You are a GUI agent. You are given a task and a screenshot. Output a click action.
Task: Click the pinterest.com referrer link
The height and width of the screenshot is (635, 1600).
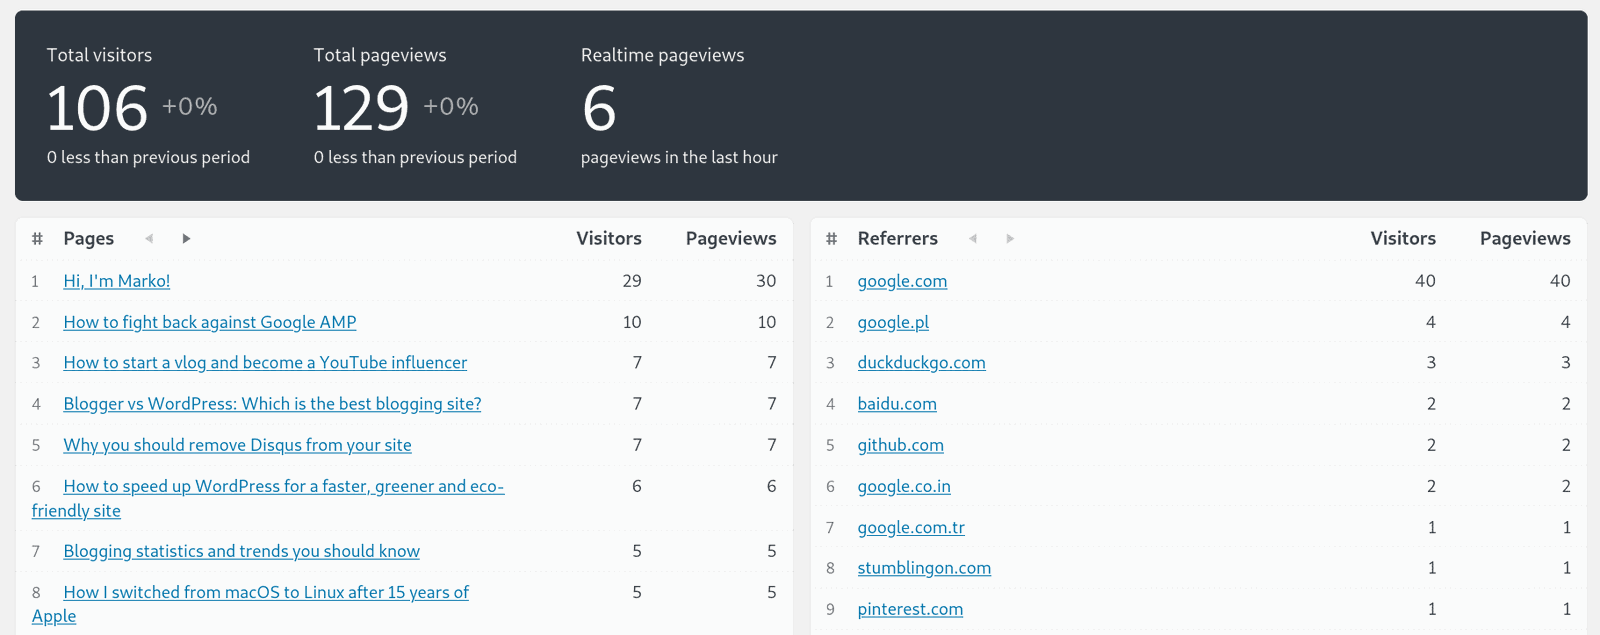click(910, 609)
